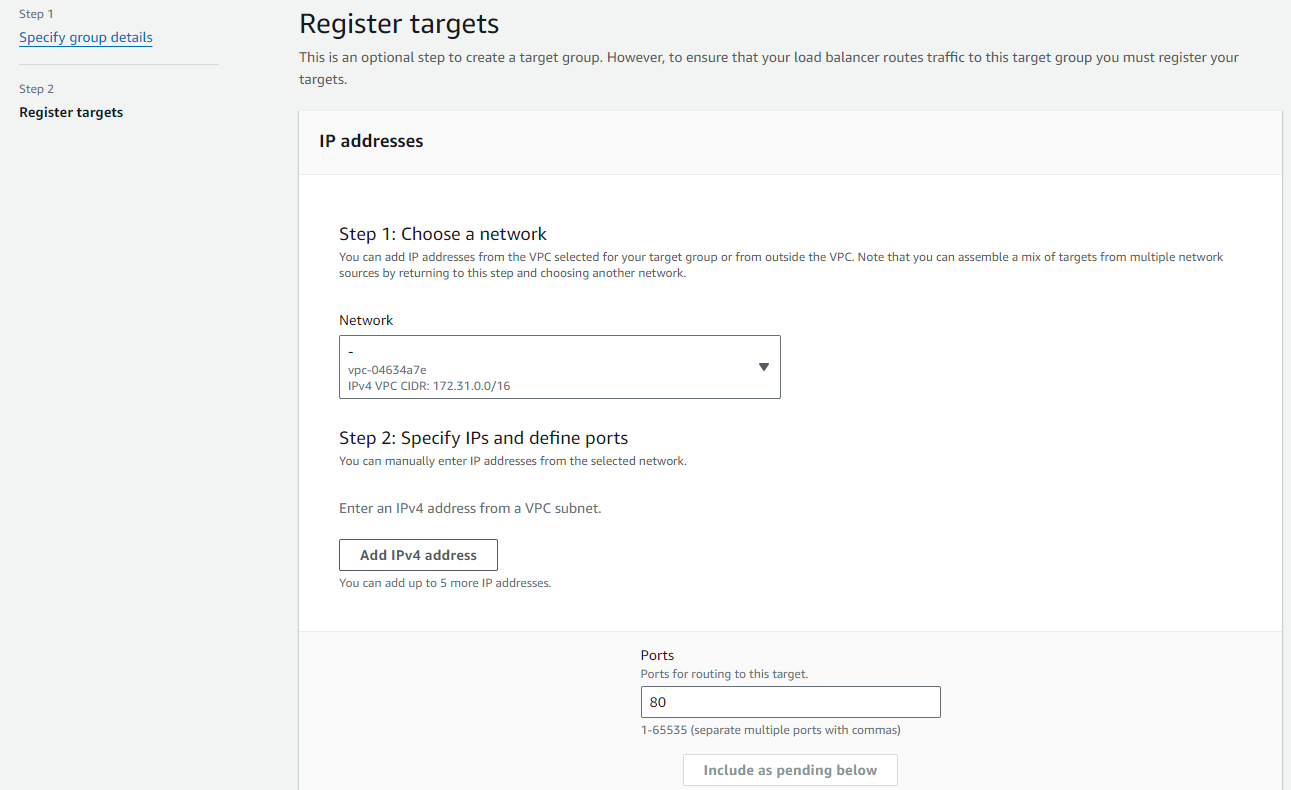Click the Ports field label
The width and height of the screenshot is (1291, 790).
(657, 656)
